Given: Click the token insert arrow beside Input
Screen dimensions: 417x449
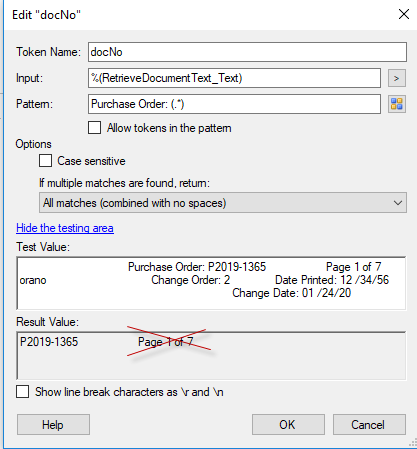Looking at the screenshot, I should pos(397,78).
